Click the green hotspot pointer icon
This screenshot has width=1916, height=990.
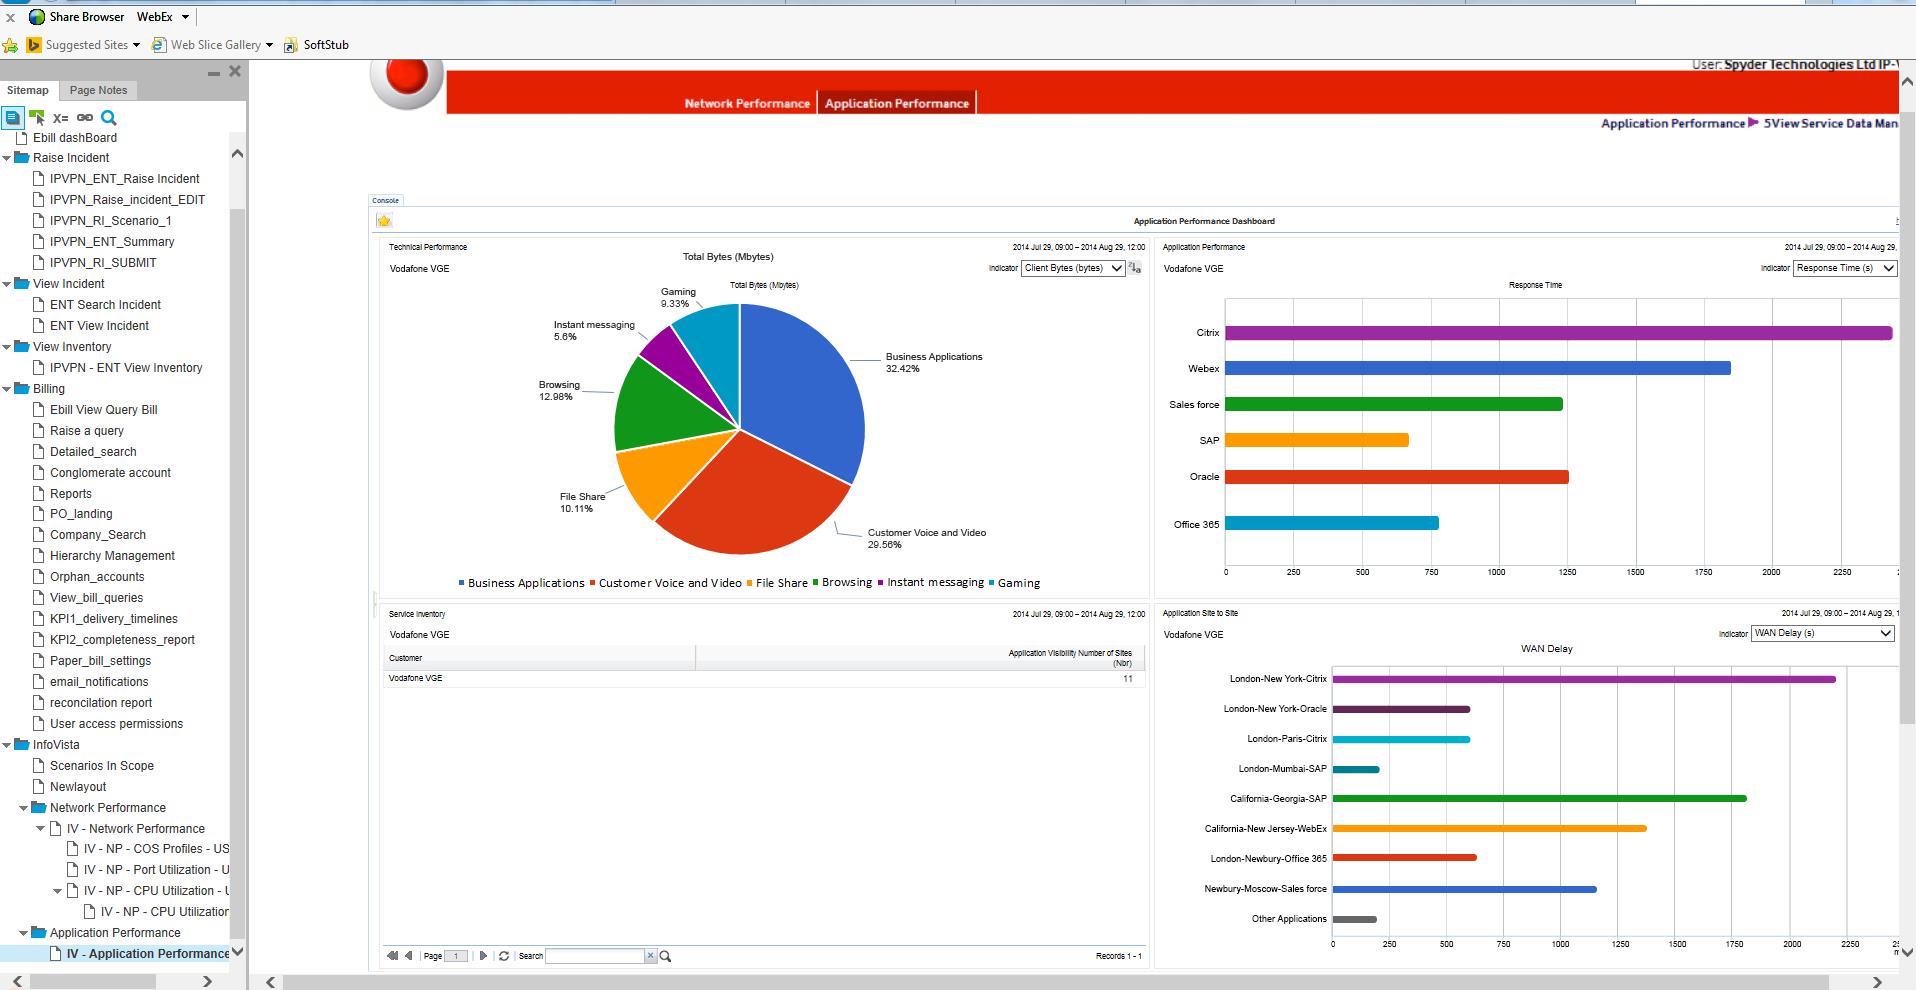tap(37, 118)
